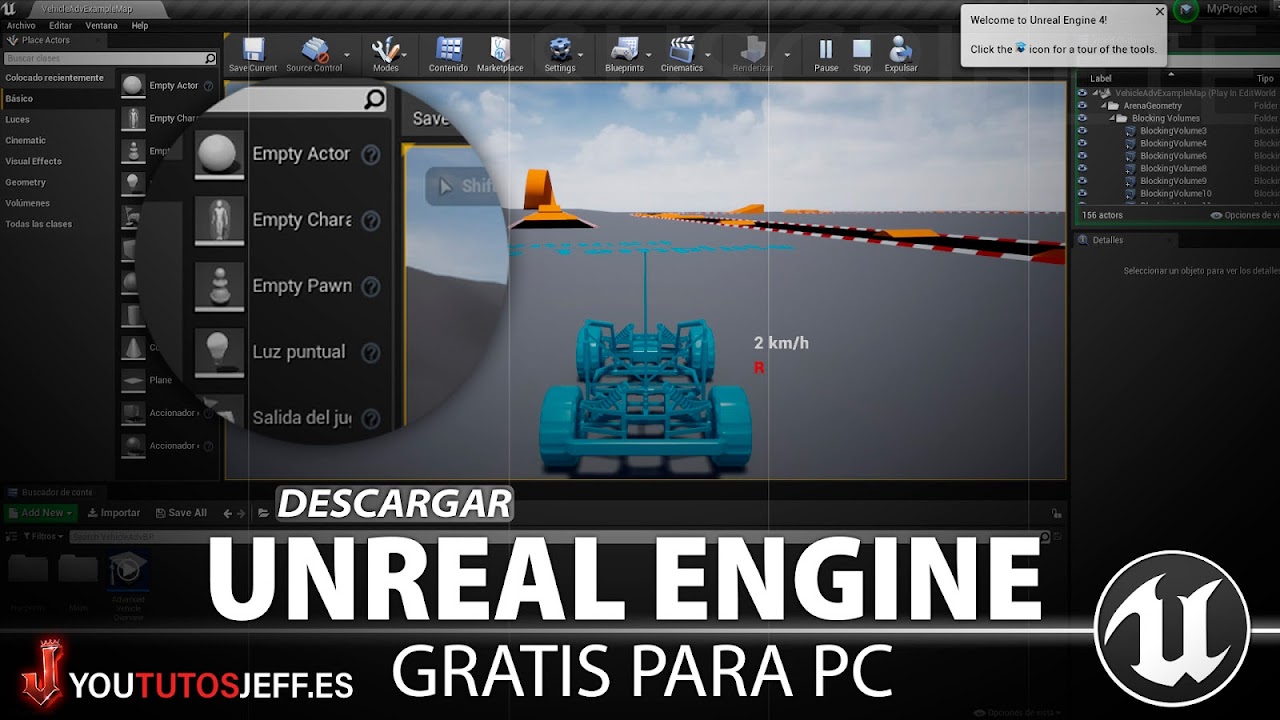Open the Cinematics dropdown arrow
1280x720 pixels.
(707, 55)
